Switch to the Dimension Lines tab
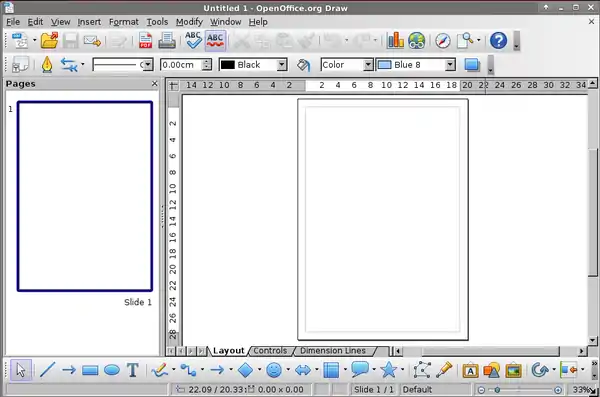This screenshot has height=397, width=600. coord(333,351)
